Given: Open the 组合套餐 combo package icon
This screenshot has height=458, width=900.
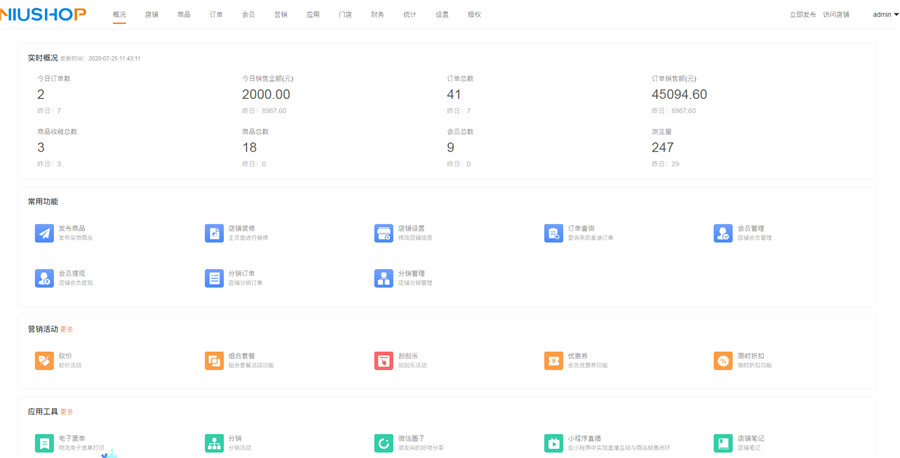Looking at the screenshot, I should [214, 360].
